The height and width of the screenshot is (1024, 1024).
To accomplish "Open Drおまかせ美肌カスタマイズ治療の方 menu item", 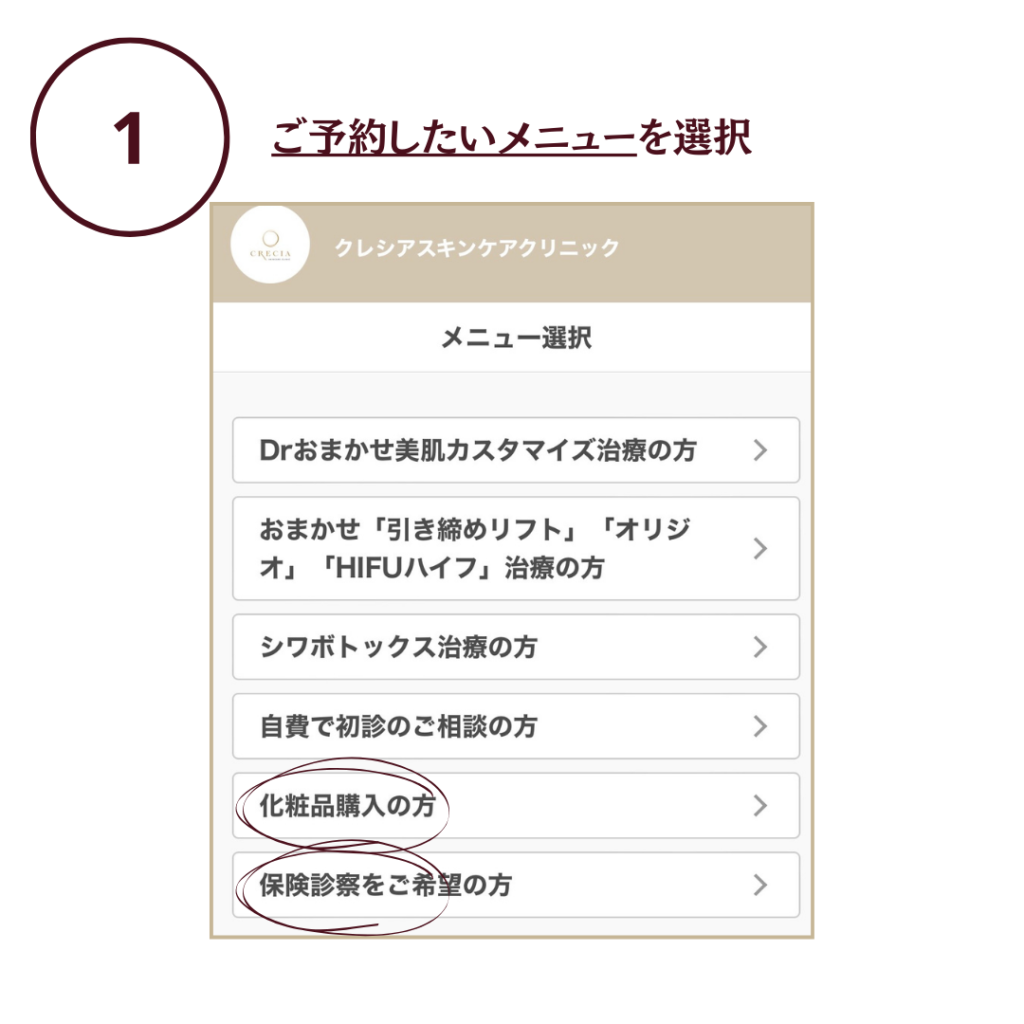I will (516, 450).
